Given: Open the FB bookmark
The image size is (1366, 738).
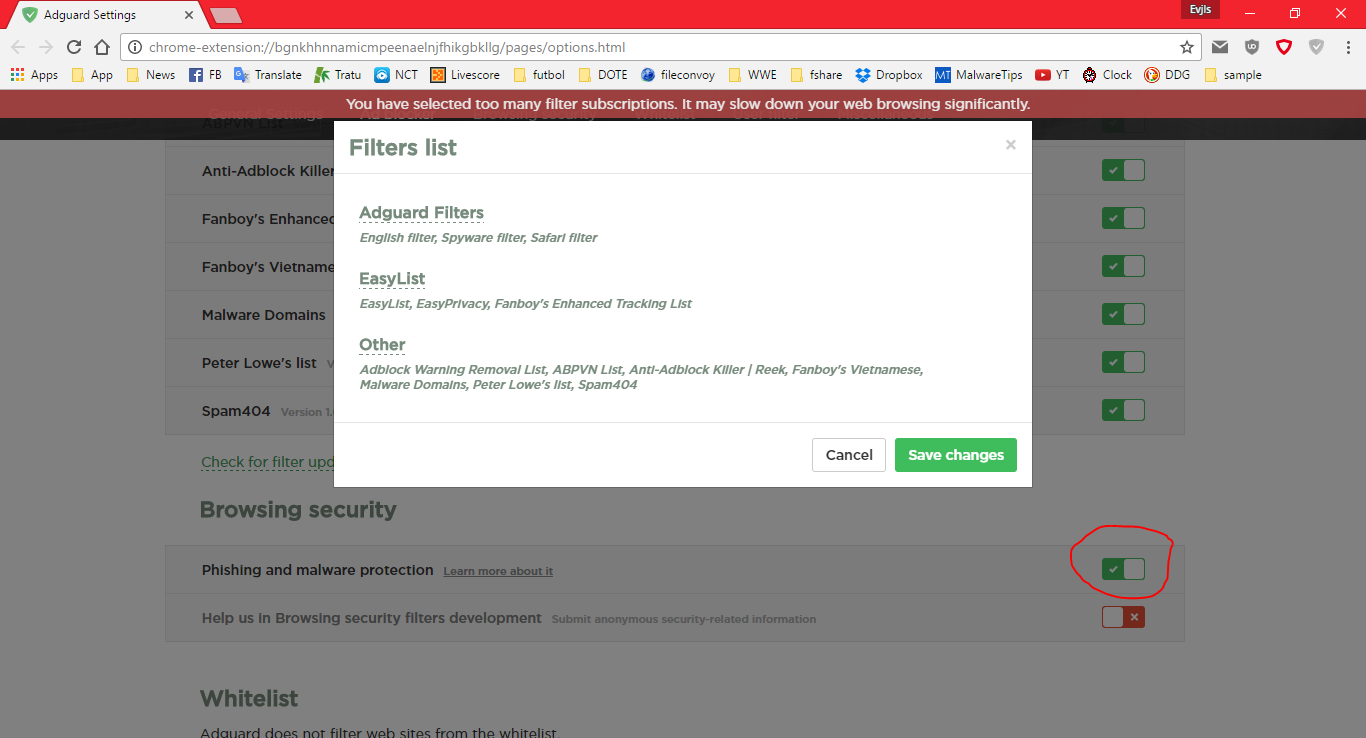Looking at the screenshot, I should coord(205,75).
